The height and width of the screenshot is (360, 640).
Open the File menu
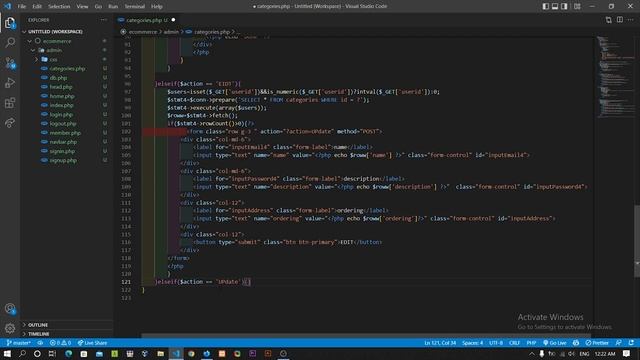(x=22, y=6)
